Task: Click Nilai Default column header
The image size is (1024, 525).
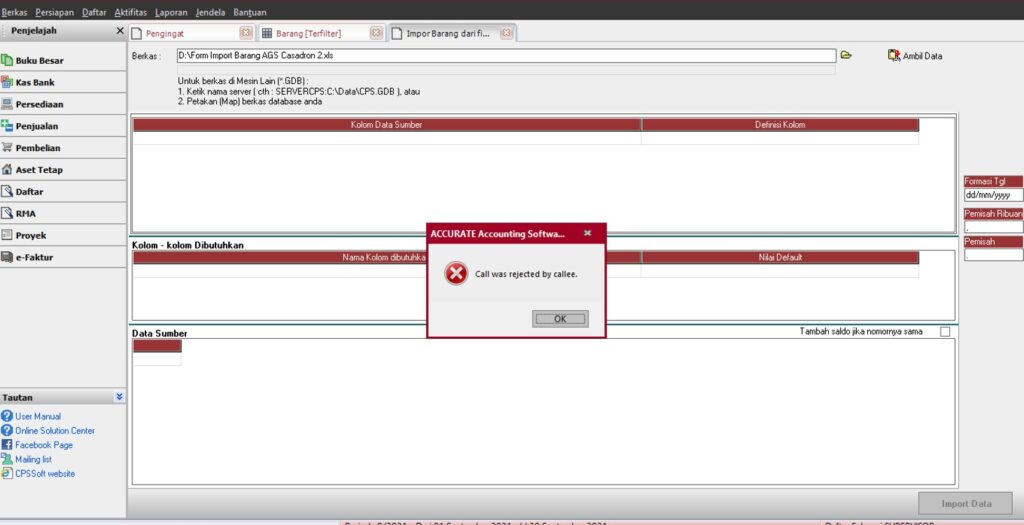Action: tap(780, 257)
